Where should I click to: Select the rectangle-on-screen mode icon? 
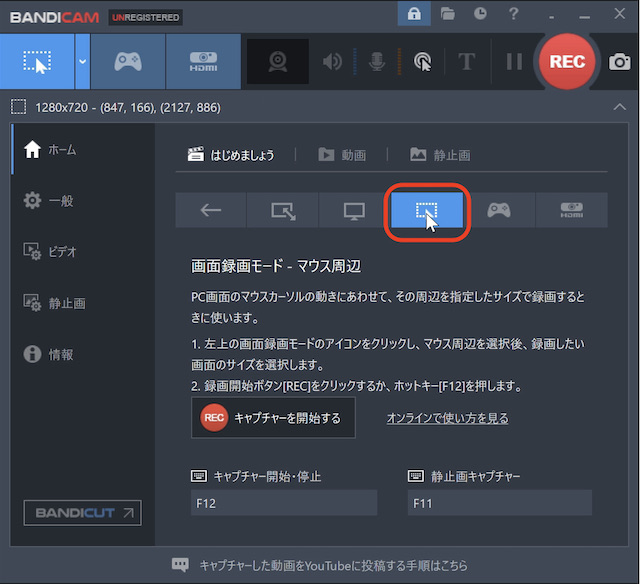point(283,210)
